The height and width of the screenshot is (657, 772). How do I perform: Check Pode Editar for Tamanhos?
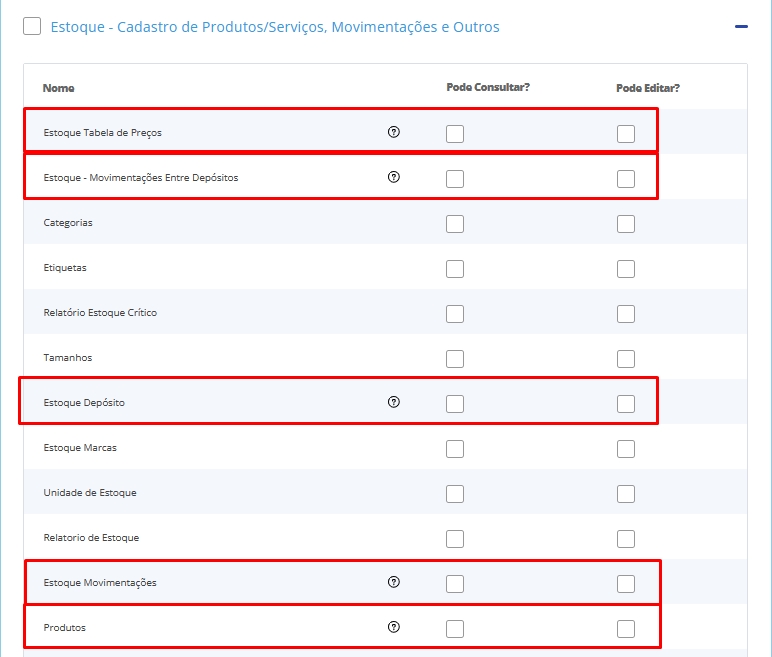click(626, 359)
